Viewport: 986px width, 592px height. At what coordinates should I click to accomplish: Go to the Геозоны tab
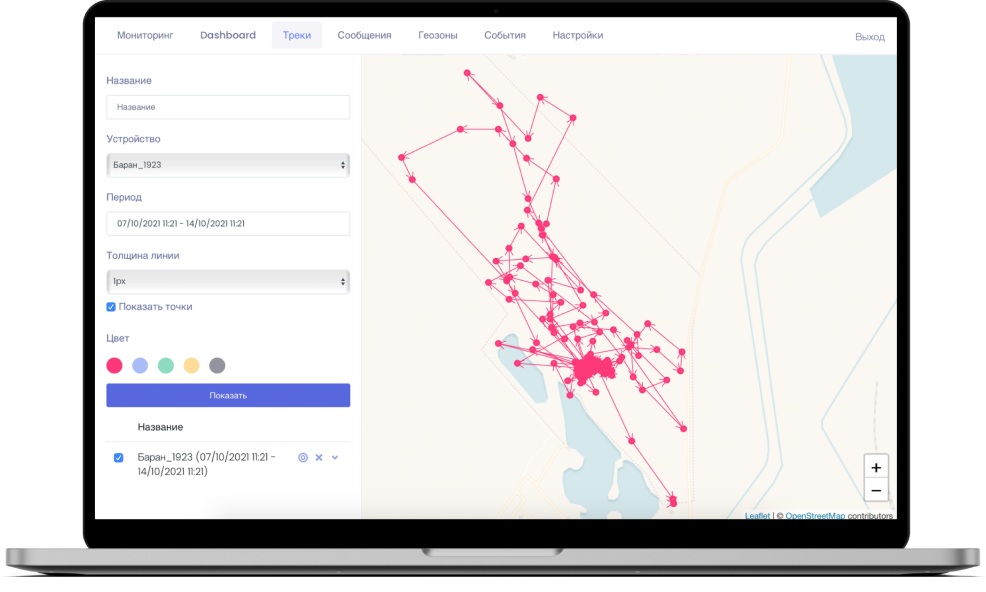coord(438,35)
